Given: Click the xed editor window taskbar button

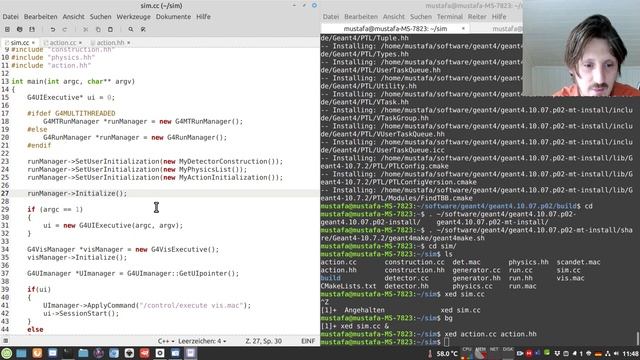Looking at the screenshot, I should 191,353.
